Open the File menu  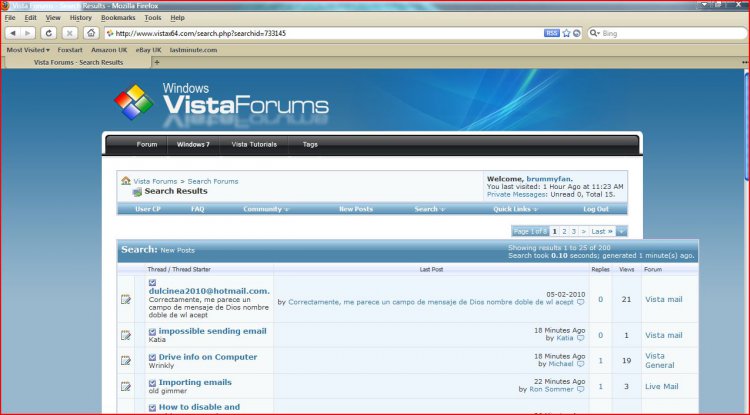(x=10, y=18)
